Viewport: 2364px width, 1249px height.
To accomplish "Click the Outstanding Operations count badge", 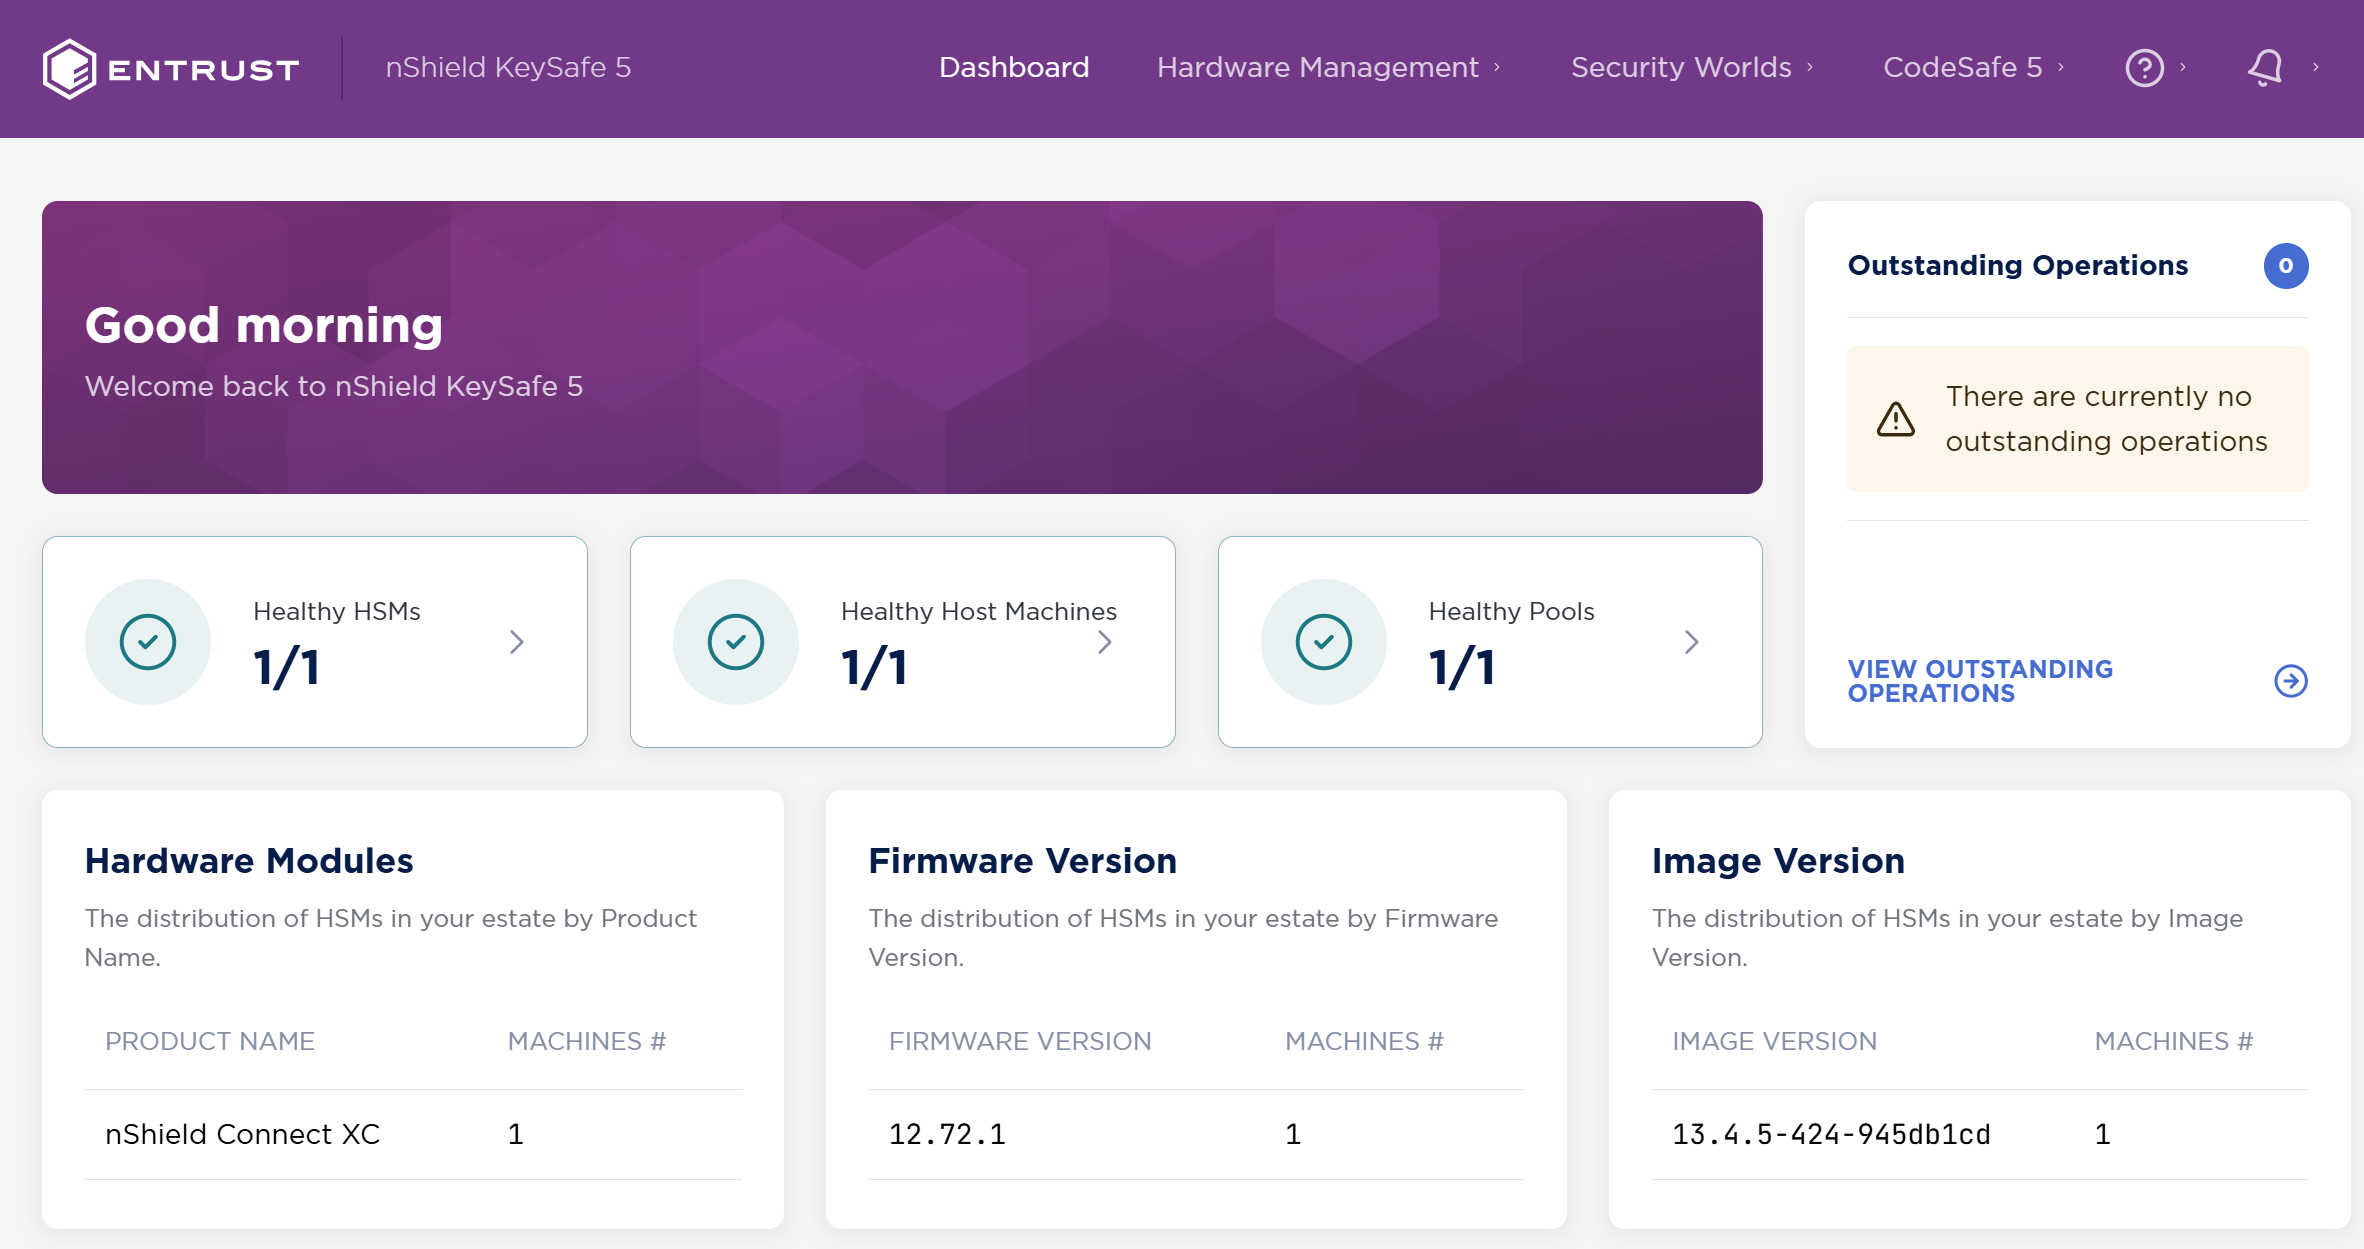I will click(2286, 266).
